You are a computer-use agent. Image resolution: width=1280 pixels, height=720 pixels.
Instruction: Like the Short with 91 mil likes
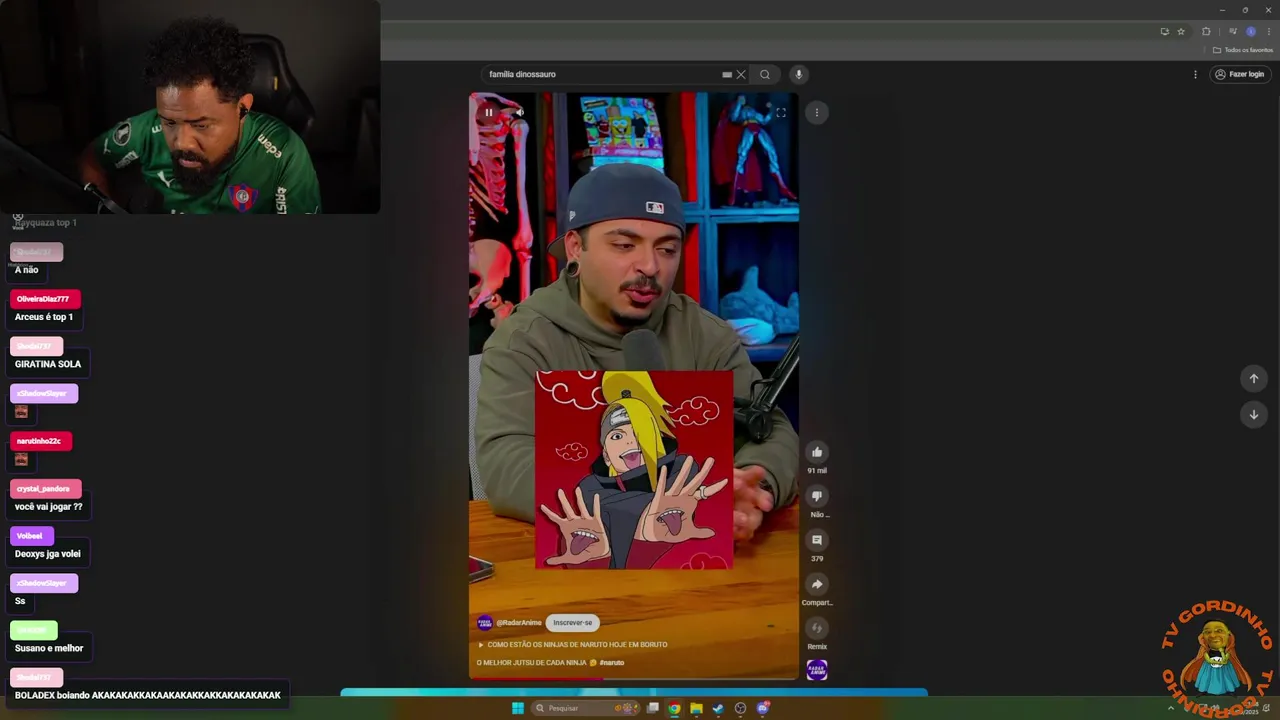point(817,452)
